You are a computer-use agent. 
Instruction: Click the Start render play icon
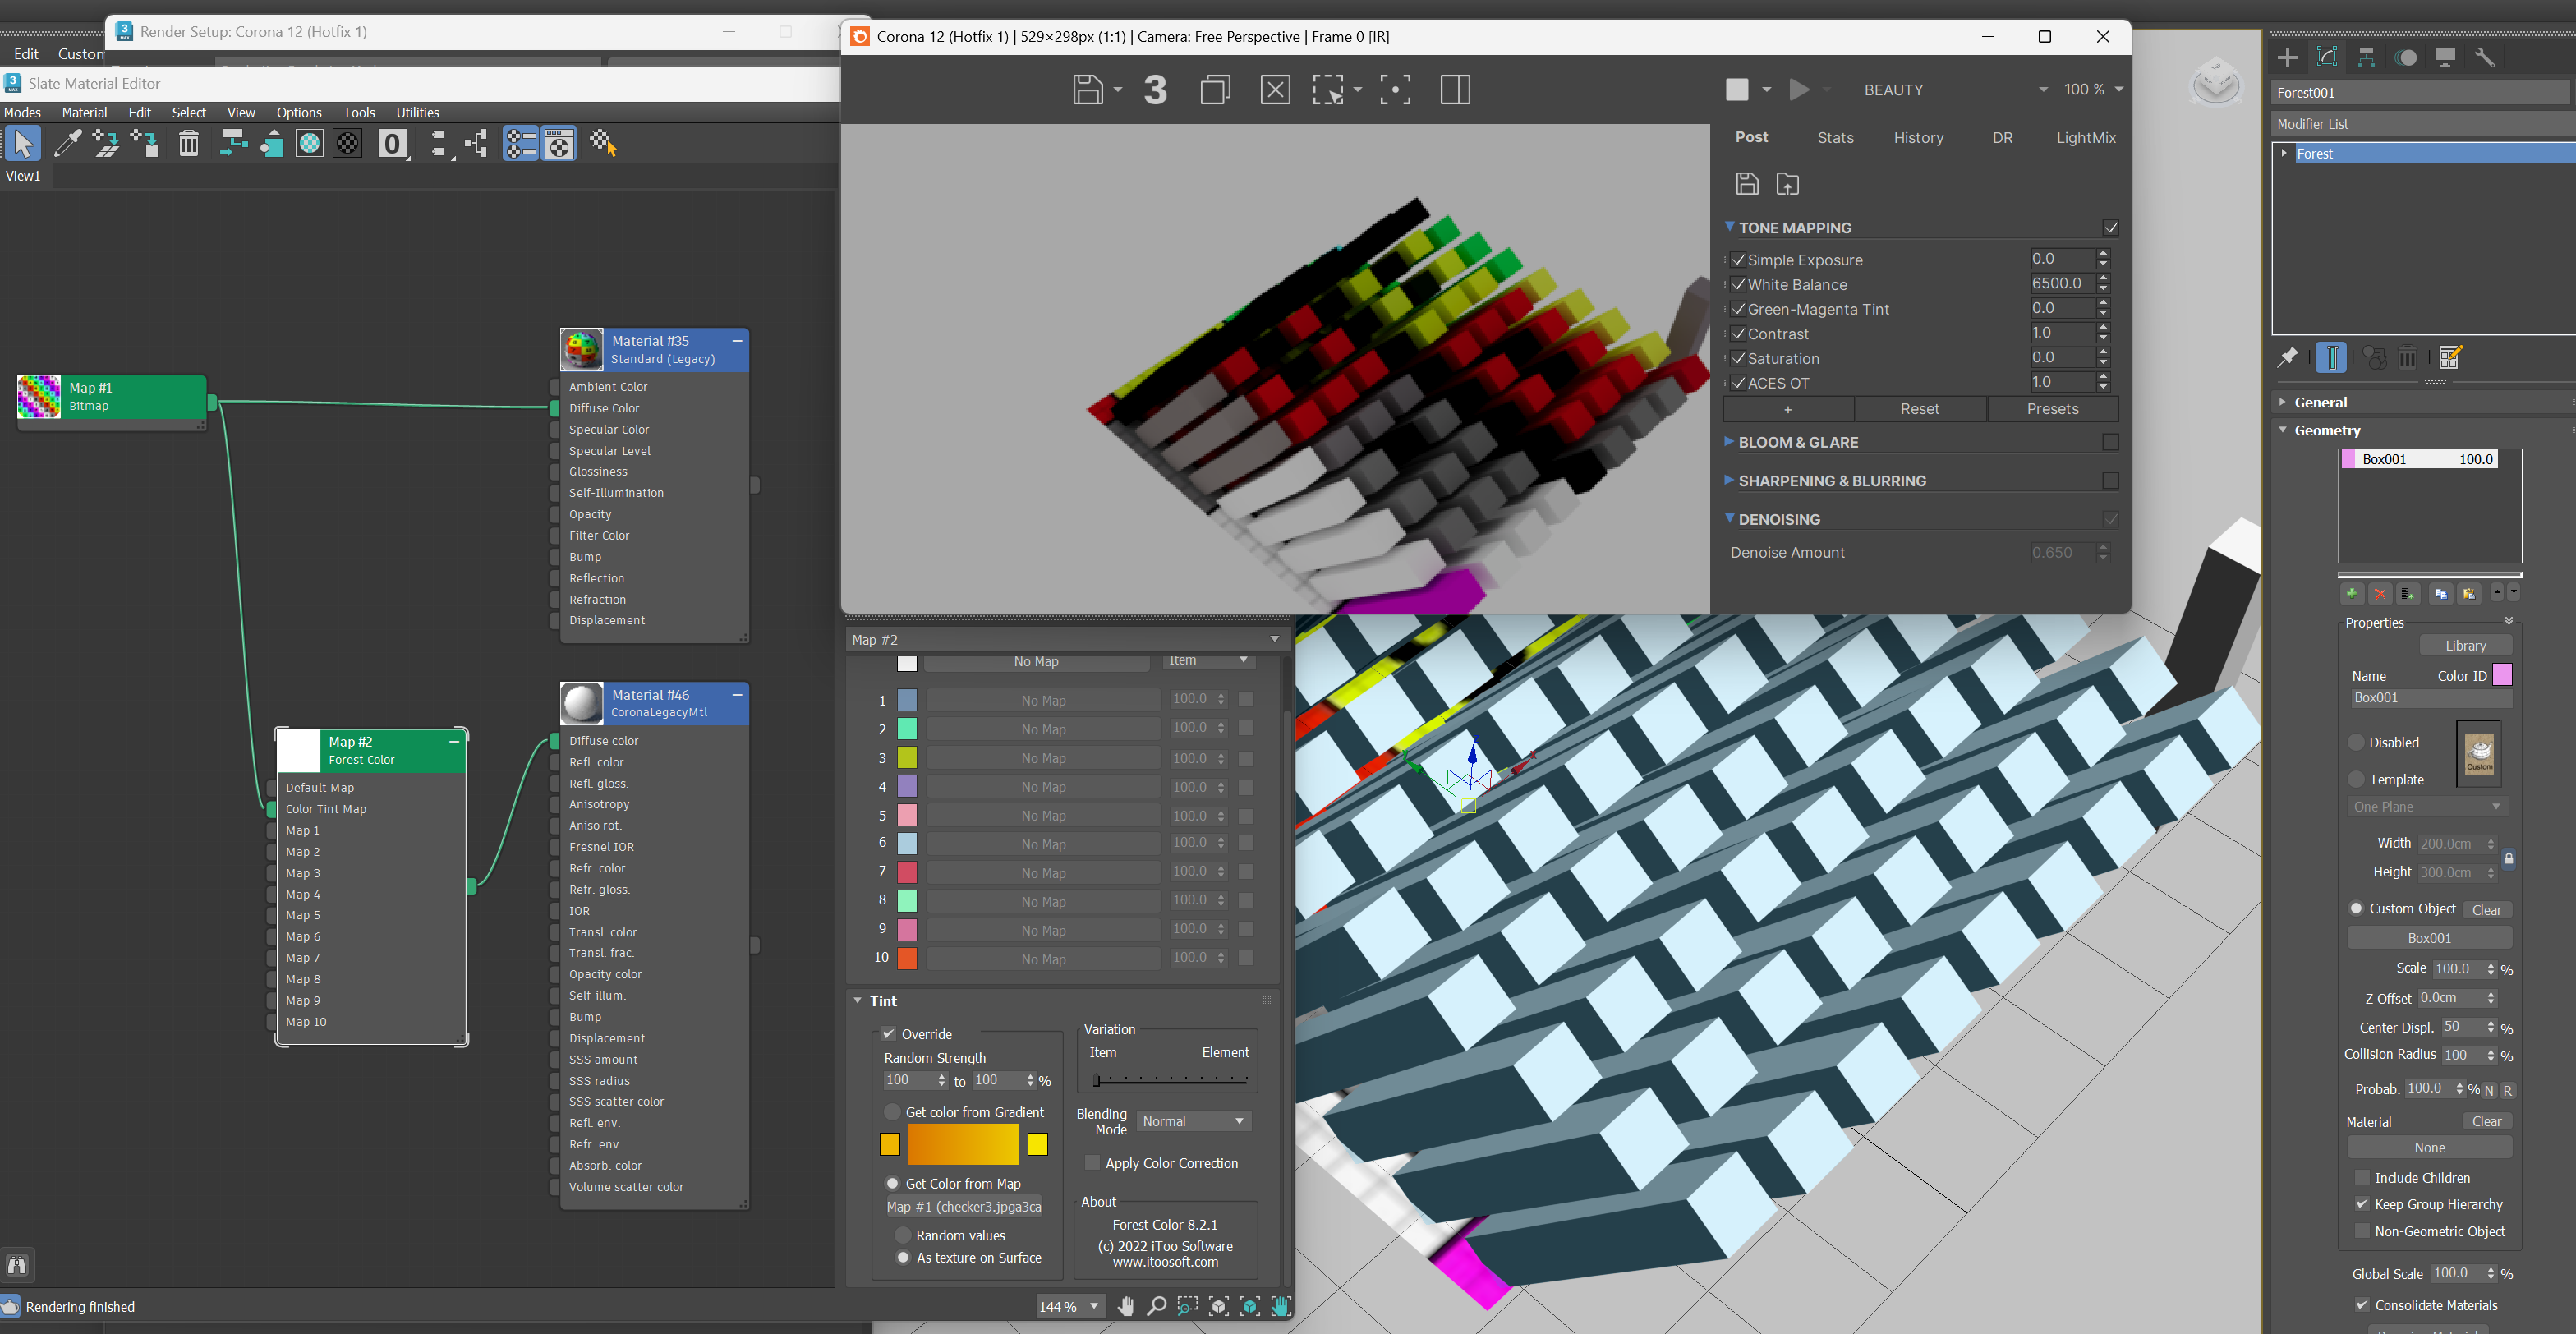[1799, 90]
